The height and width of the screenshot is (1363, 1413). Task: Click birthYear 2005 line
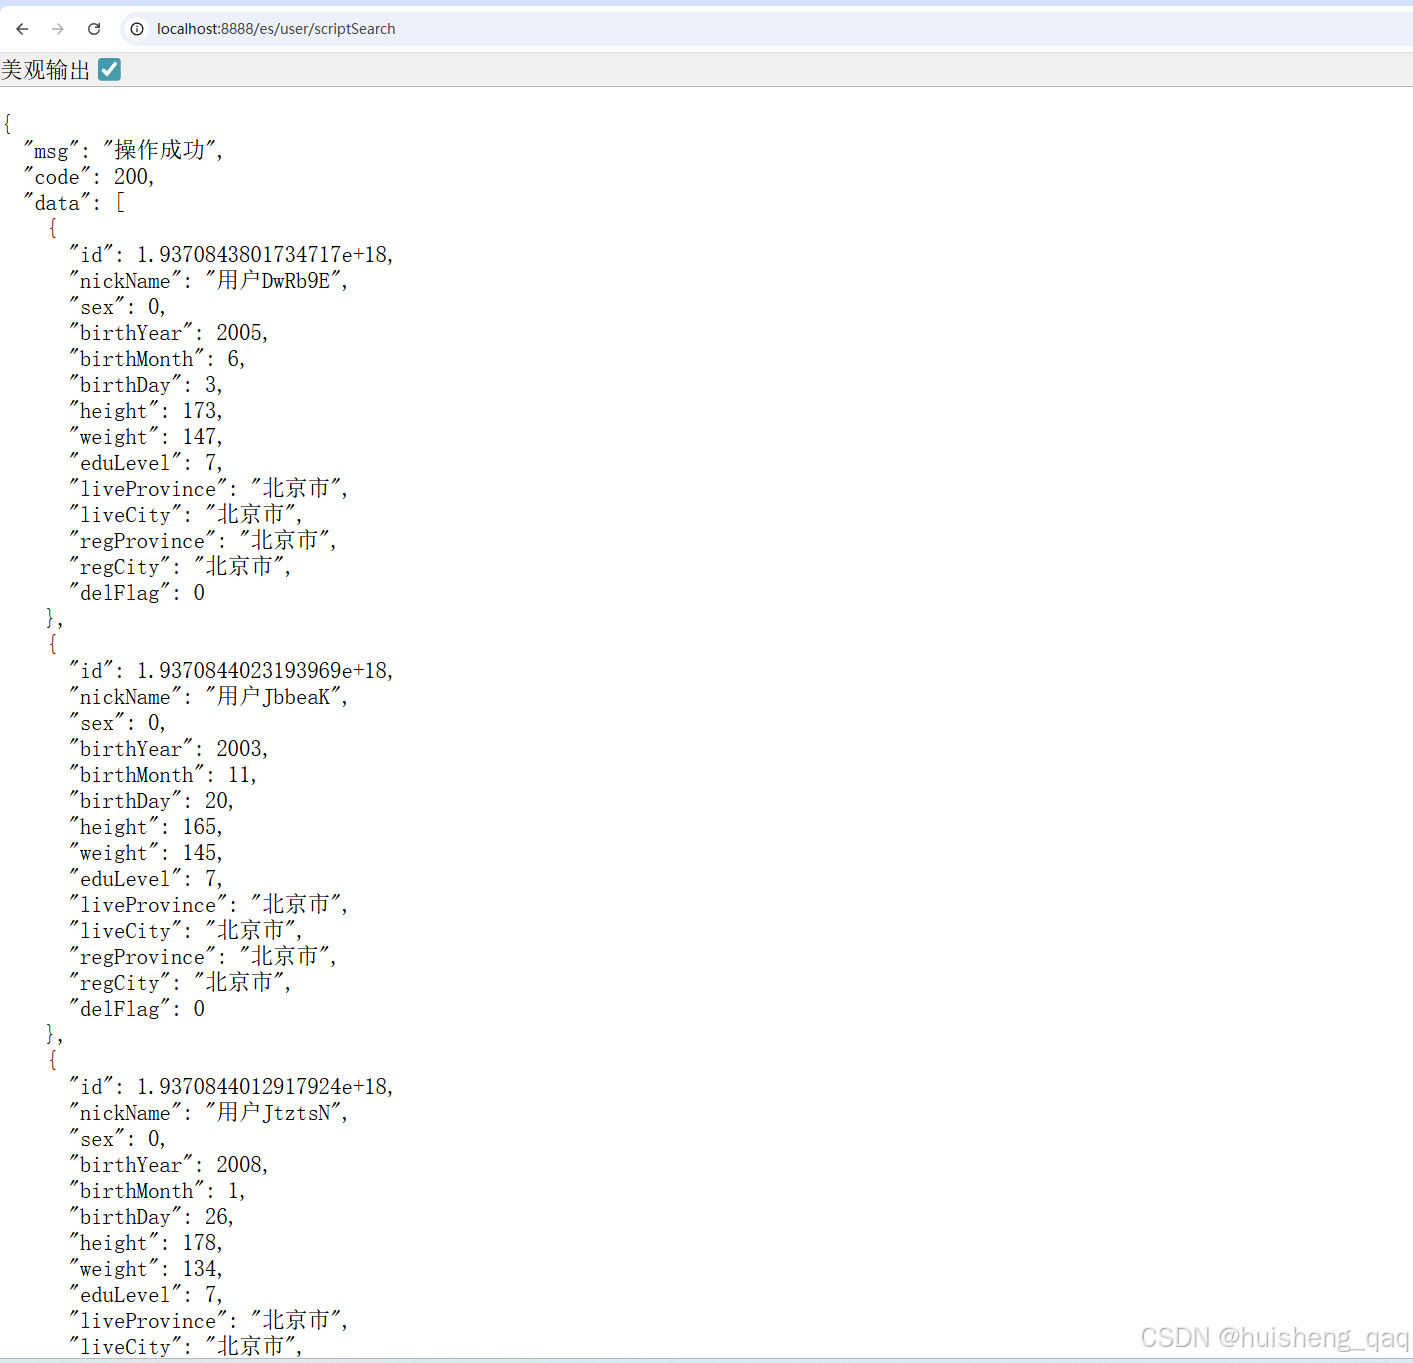(x=169, y=333)
